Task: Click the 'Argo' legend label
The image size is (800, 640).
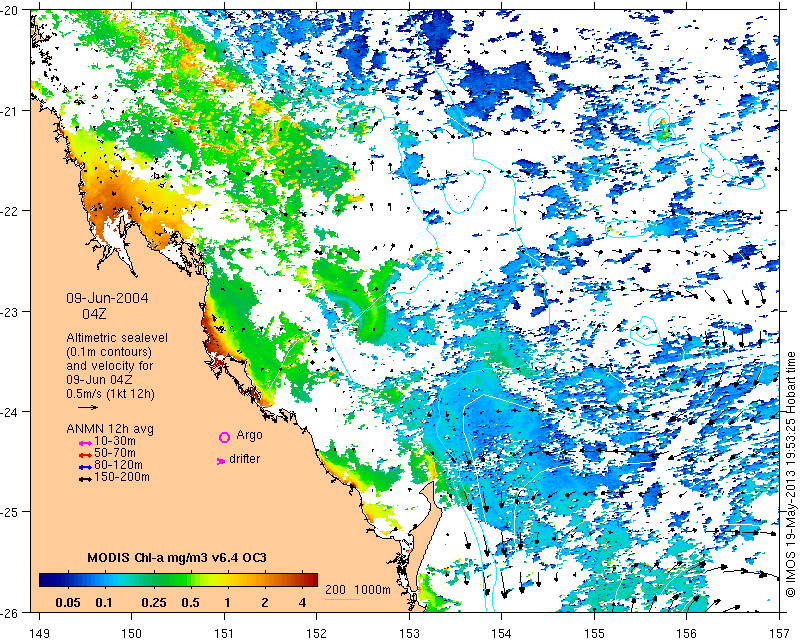Action: pos(249,436)
